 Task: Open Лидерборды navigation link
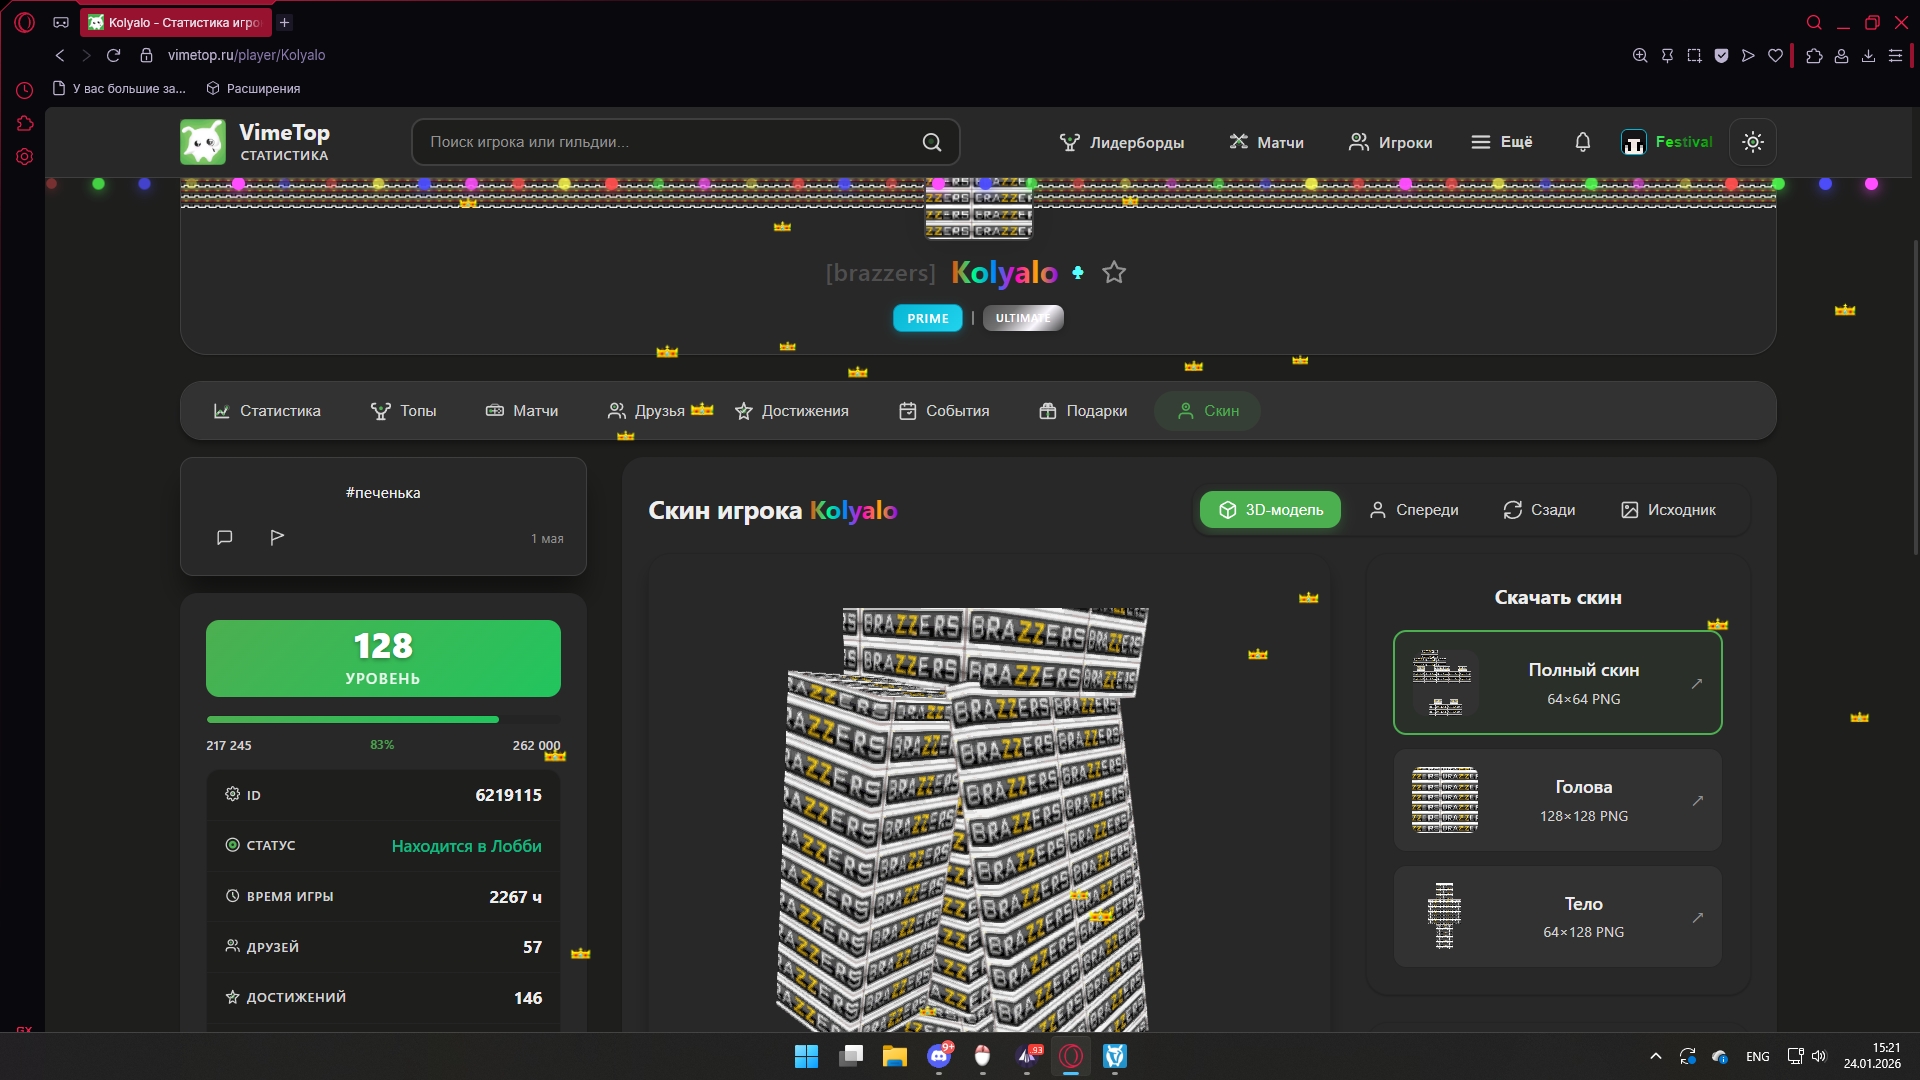tap(1122, 142)
